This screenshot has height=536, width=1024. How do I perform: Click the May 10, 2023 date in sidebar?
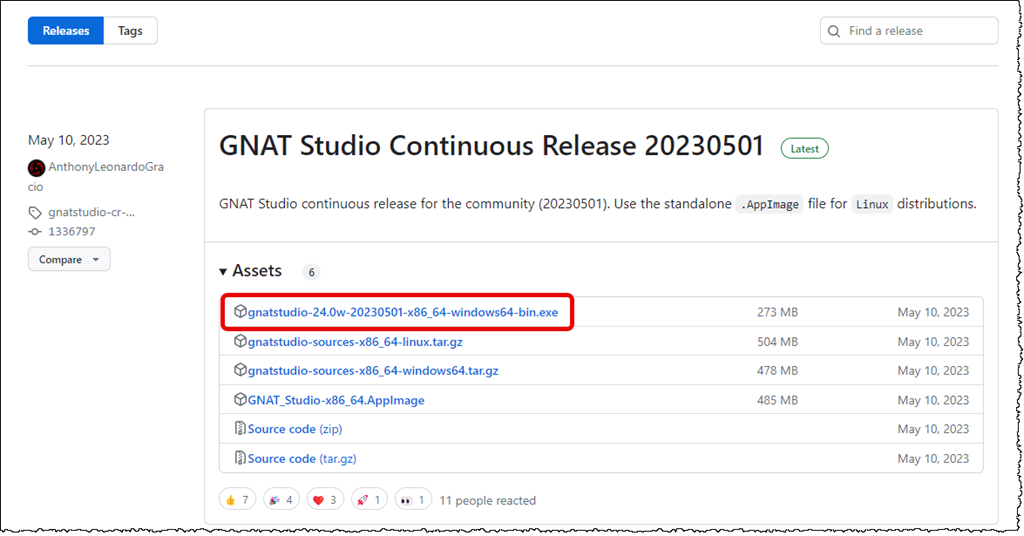click(x=69, y=140)
